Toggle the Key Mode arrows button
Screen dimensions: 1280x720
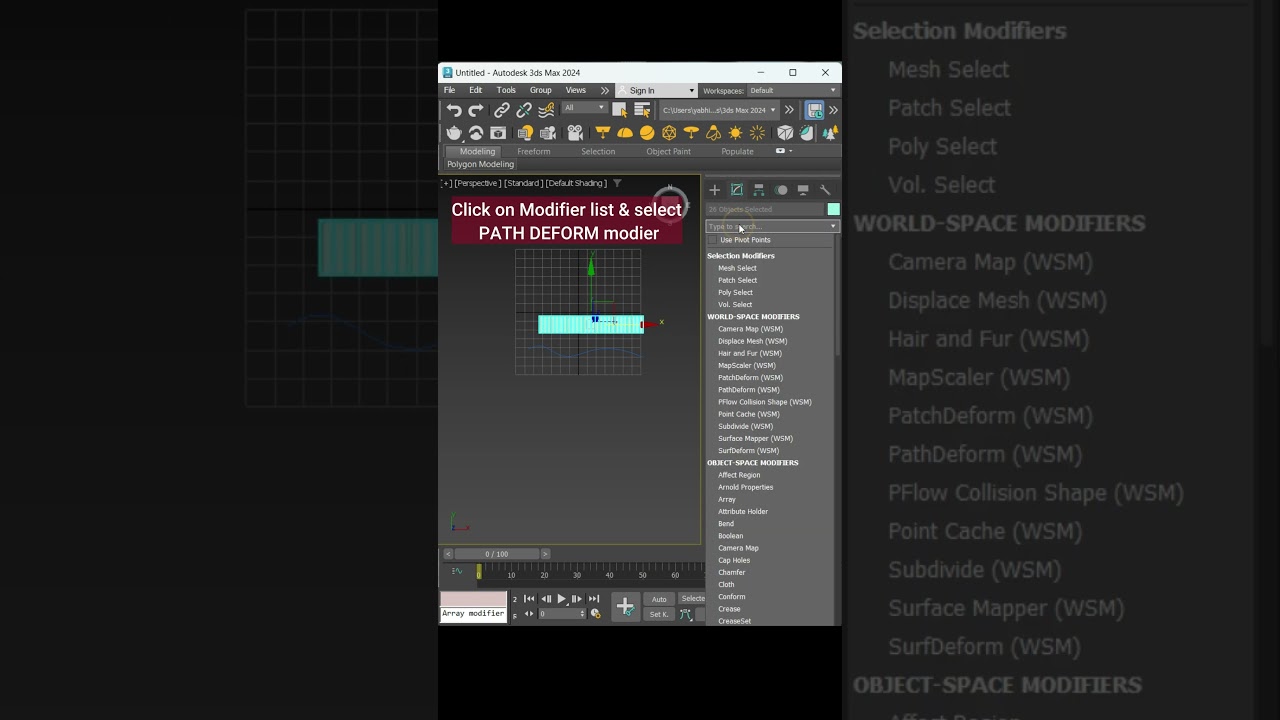tap(529, 614)
